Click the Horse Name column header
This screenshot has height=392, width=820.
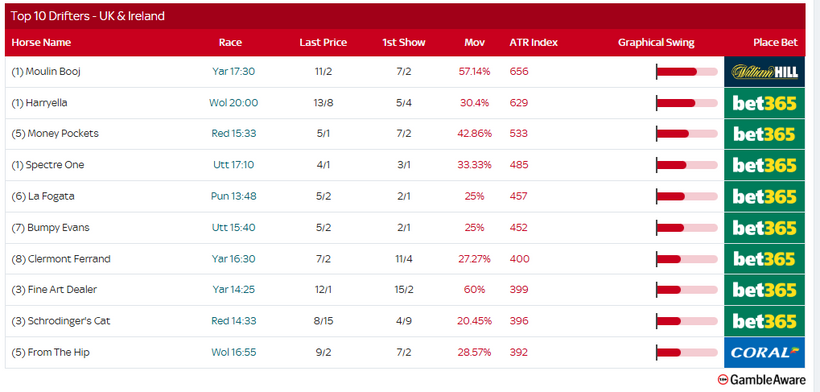41,42
